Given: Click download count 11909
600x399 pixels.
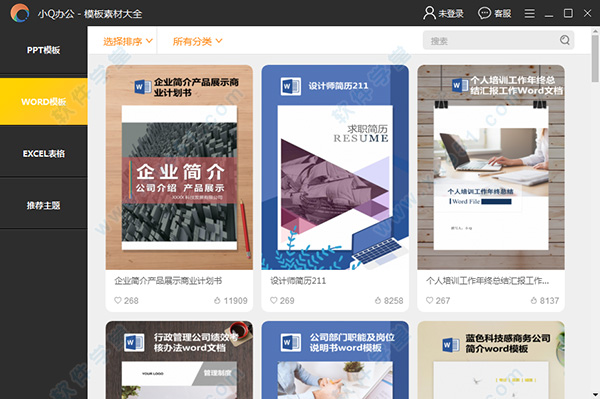Looking at the screenshot, I should 235,301.
